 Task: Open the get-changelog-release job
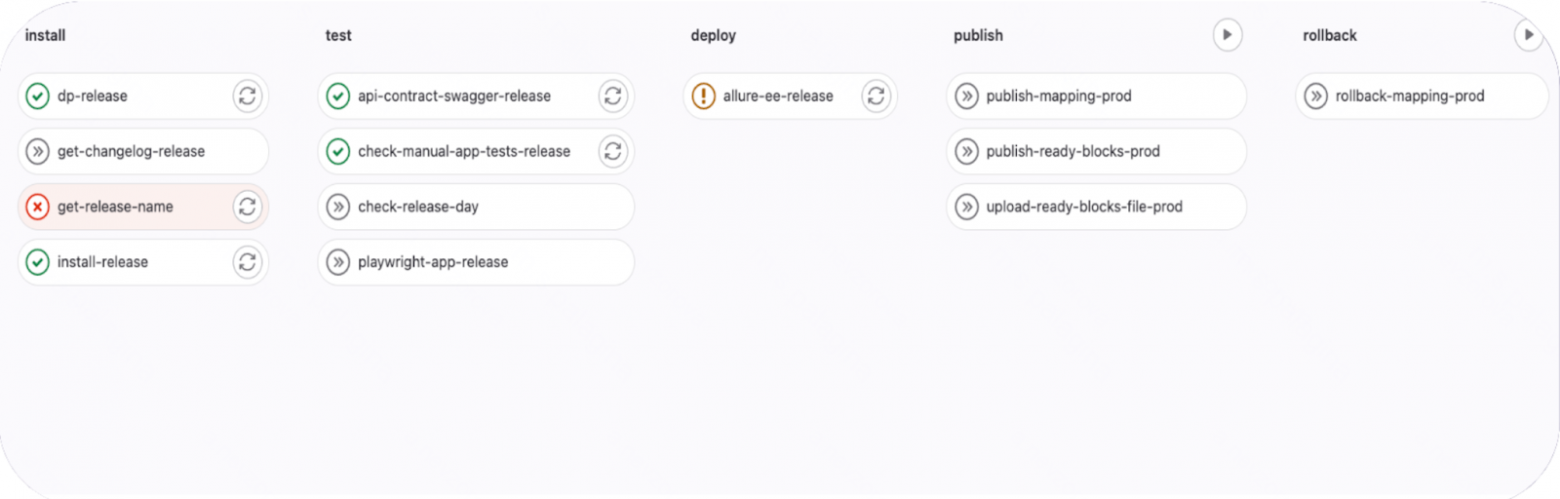[x=131, y=152]
